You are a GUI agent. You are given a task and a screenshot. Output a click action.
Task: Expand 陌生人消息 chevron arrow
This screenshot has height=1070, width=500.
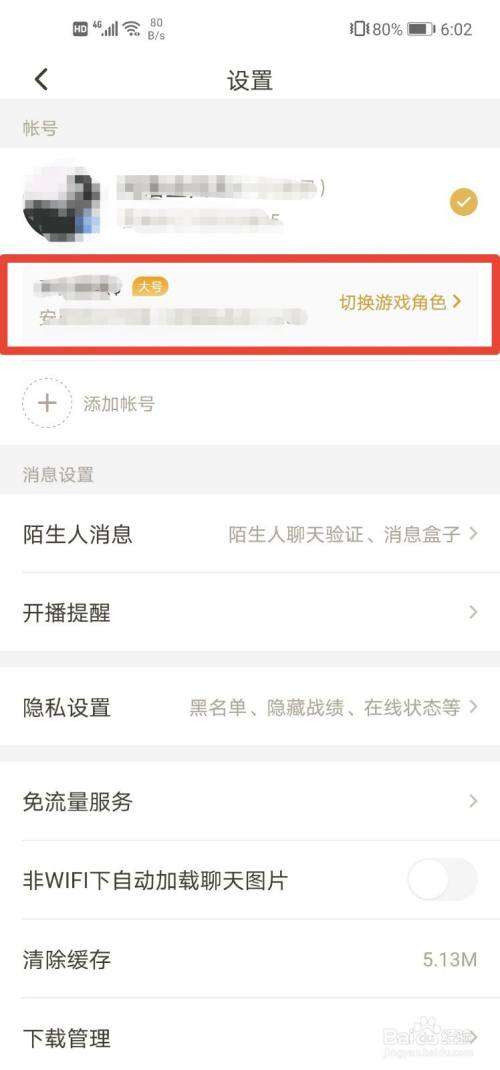click(x=473, y=534)
